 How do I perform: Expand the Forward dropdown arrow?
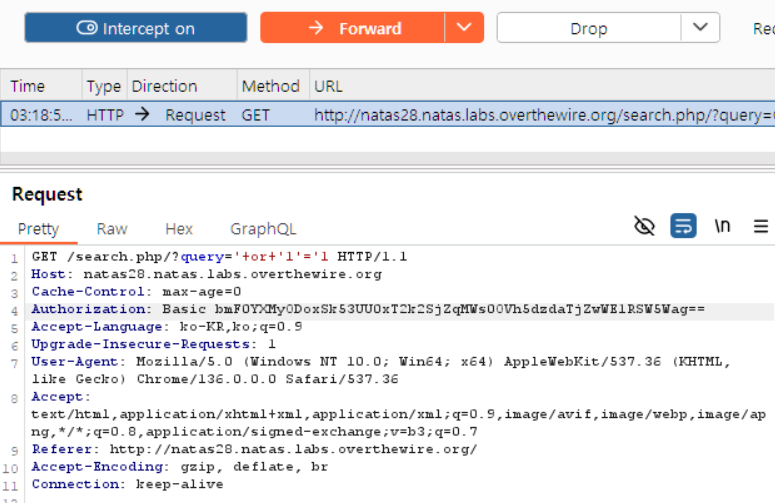click(x=464, y=28)
